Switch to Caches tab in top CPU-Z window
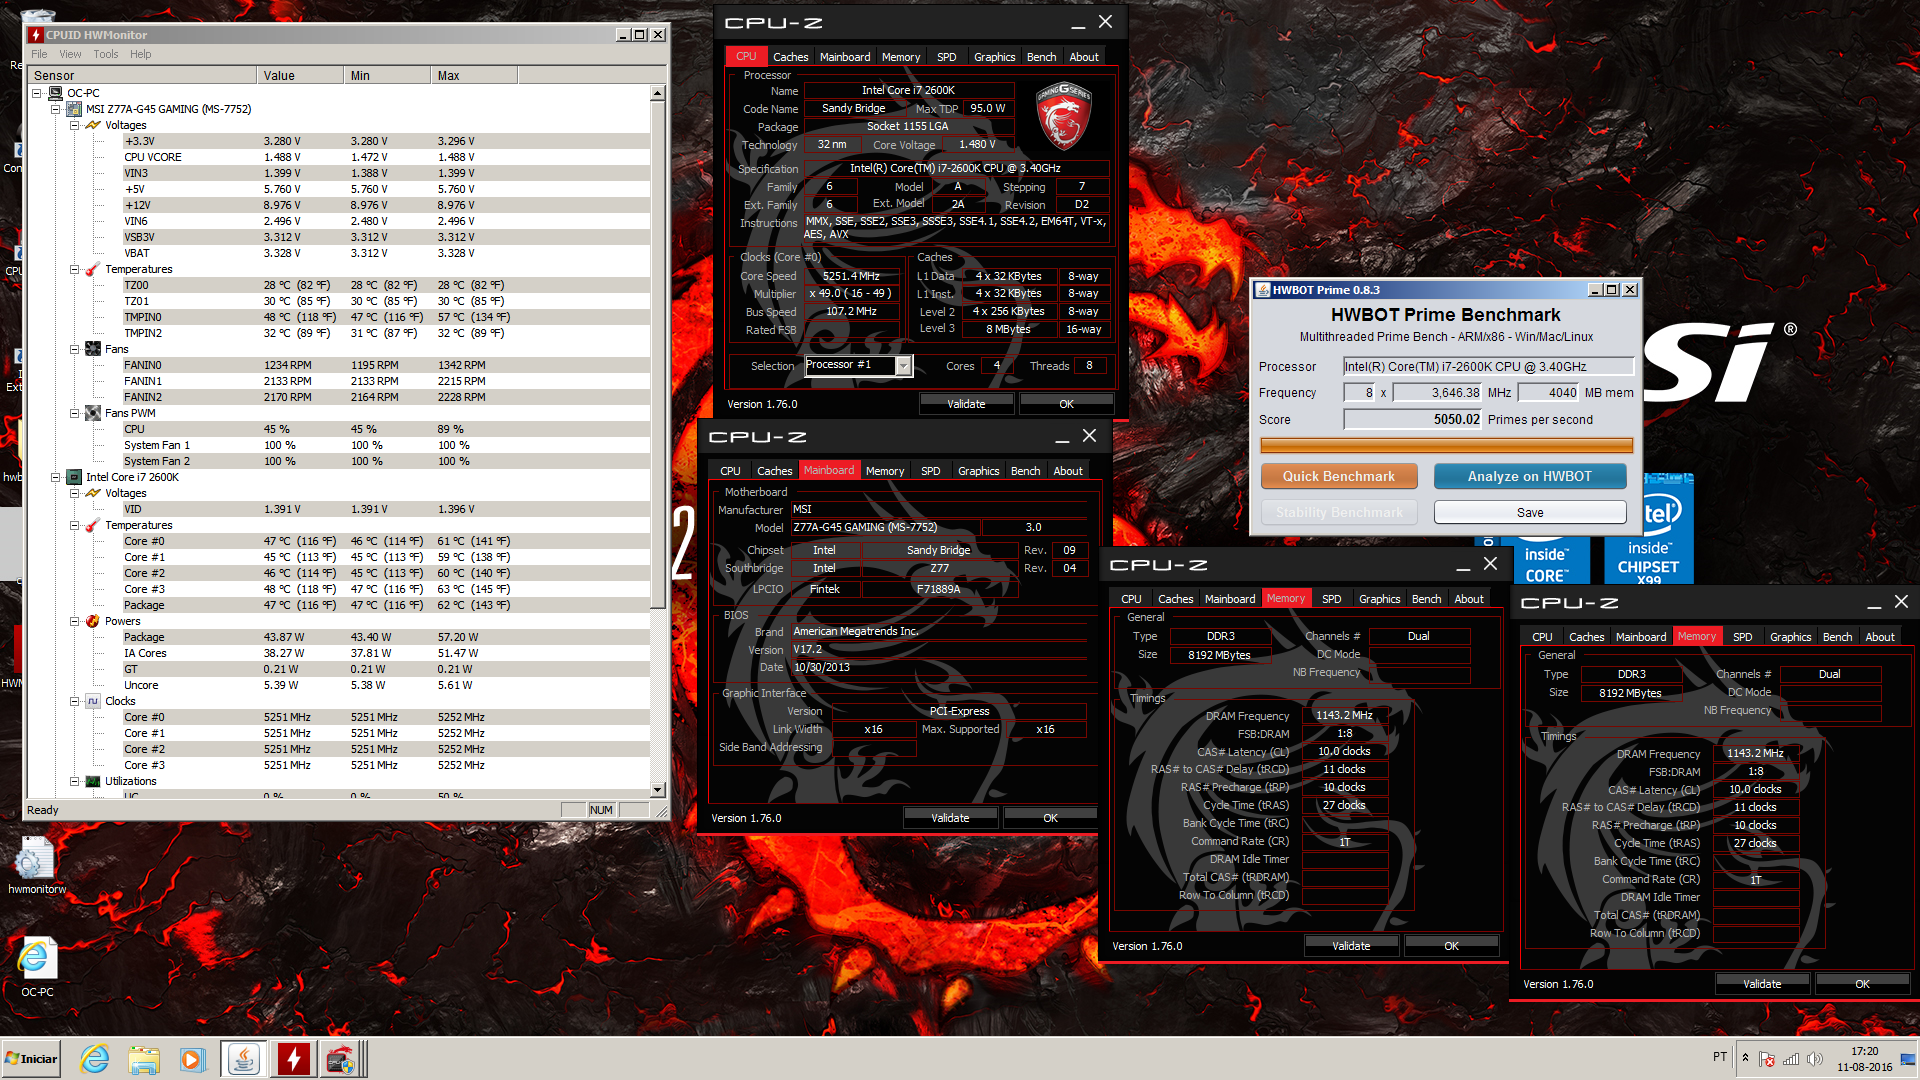The image size is (1920, 1080). click(x=790, y=57)
